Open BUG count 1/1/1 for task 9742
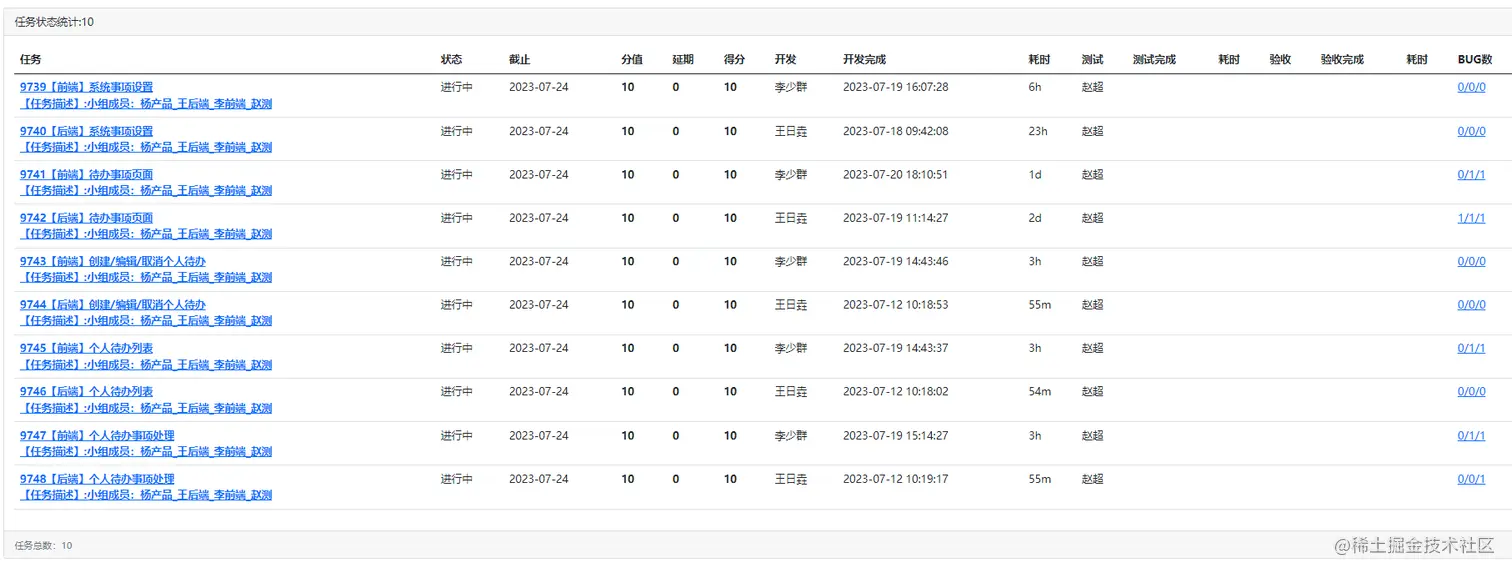This screenshot has width=1512, height=573. [x=1471, y=218]
